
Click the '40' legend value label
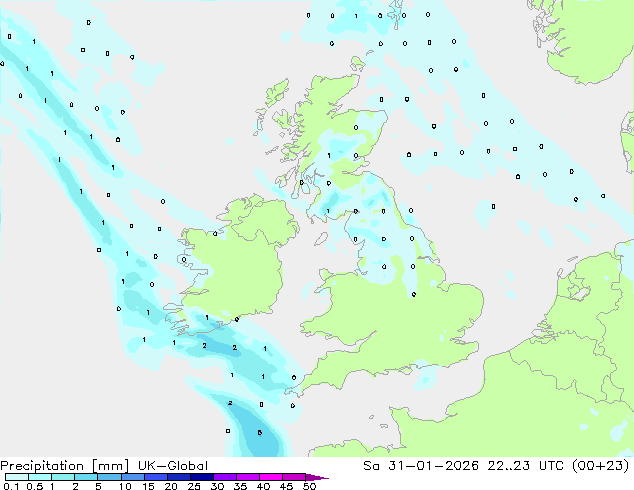tap(263, 486)
